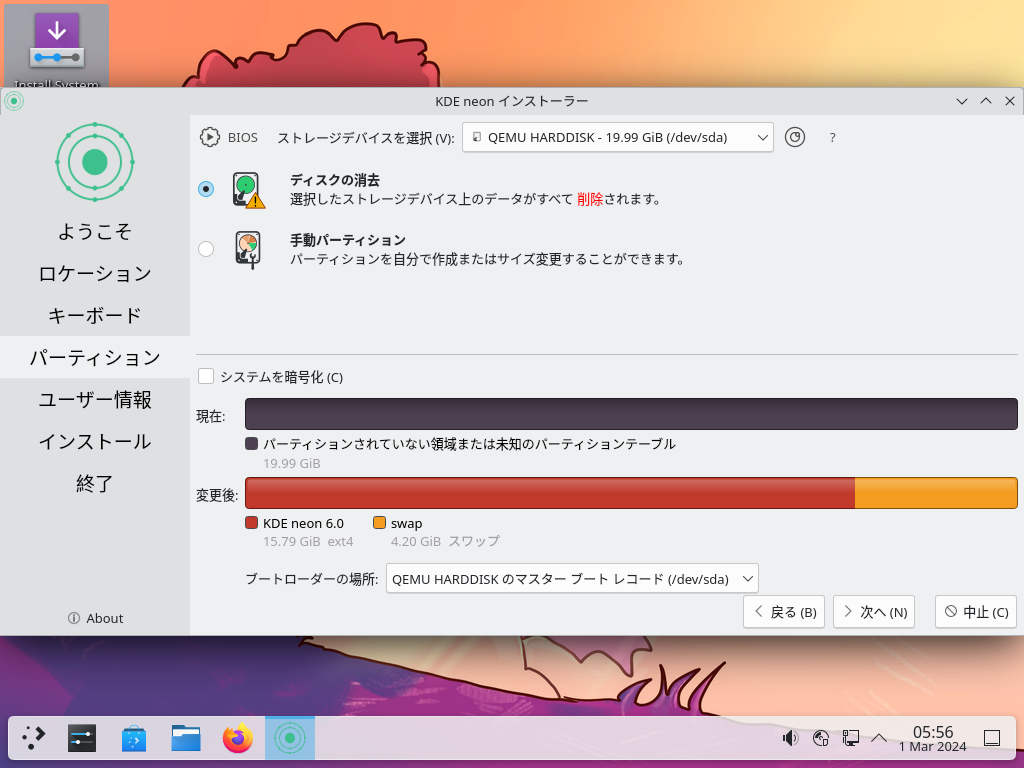The height and width of the screenshot is (768, 1024).
Task: Click the current unpartitioned dark disk bar
Action: (631, 414)
